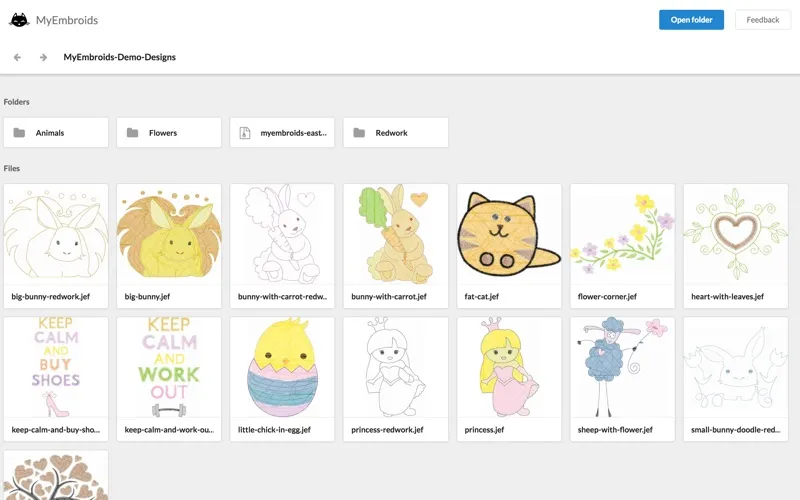Select keep-calm-and-work-out thumbnail
Viewport: 800px width, 500px height.
(169, 367)
